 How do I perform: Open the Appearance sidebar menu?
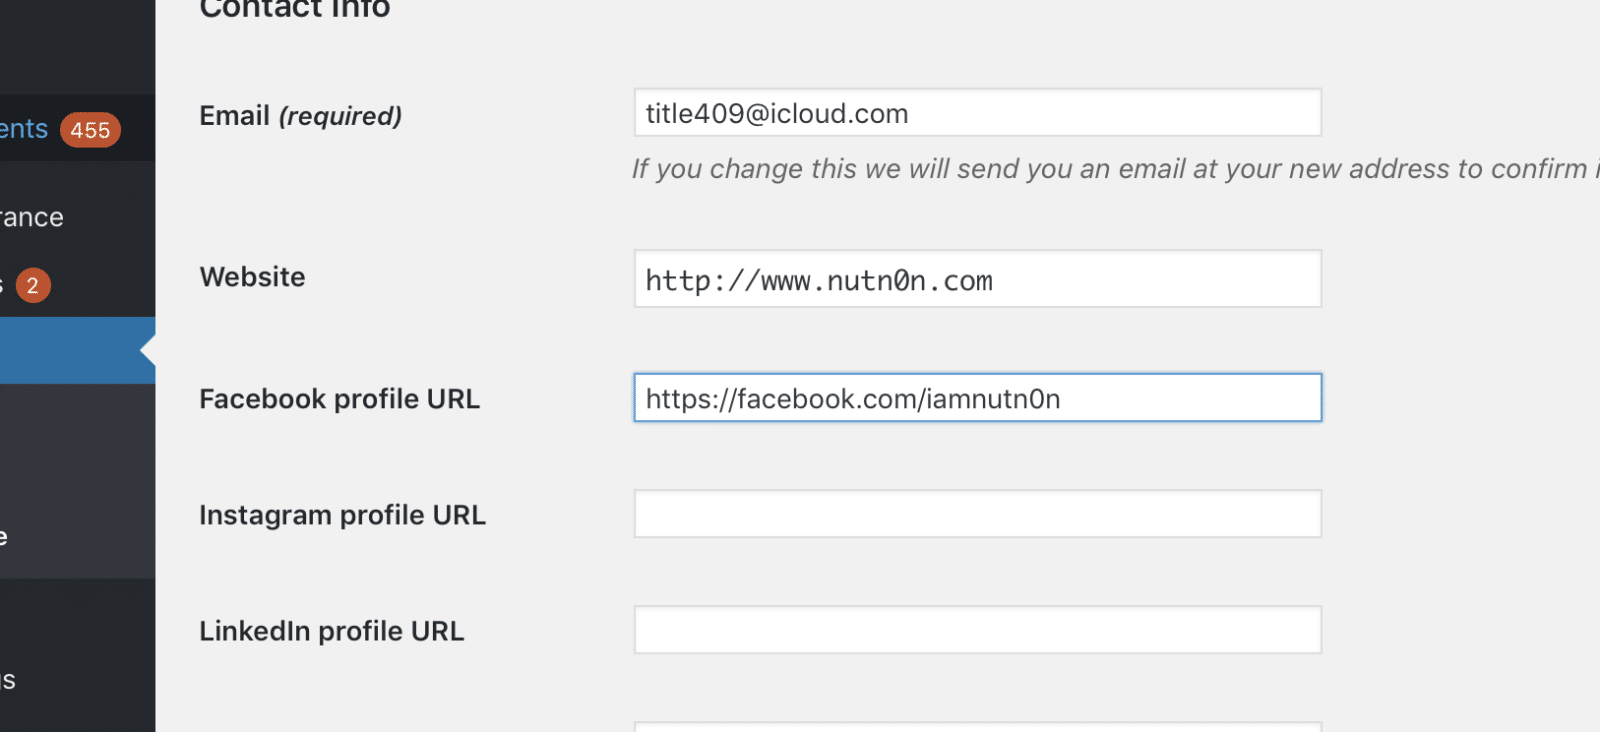[x=32, y=217]
